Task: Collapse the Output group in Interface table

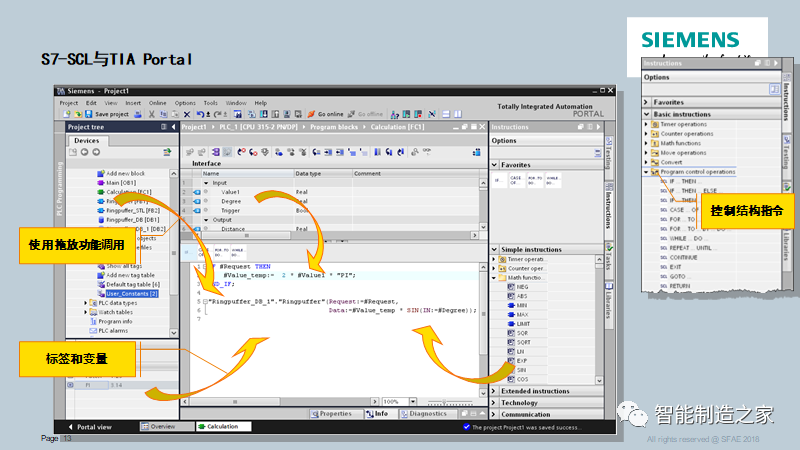Action: (206, 219)
